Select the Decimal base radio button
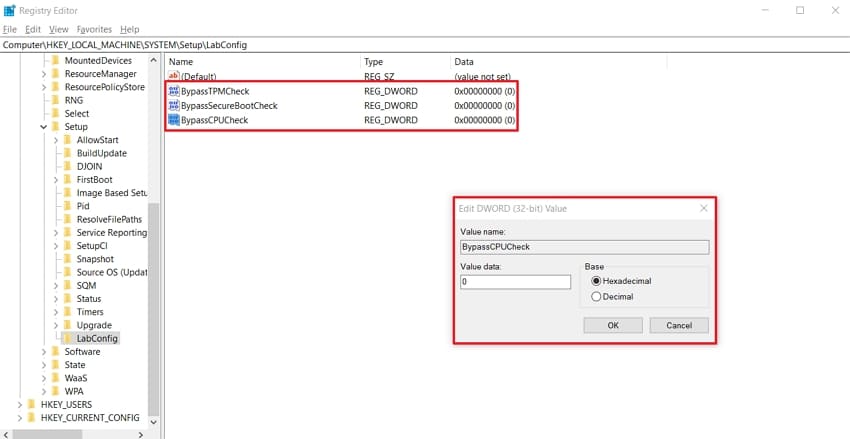Viewport: 850px width, 439px height. click(596, 297)
